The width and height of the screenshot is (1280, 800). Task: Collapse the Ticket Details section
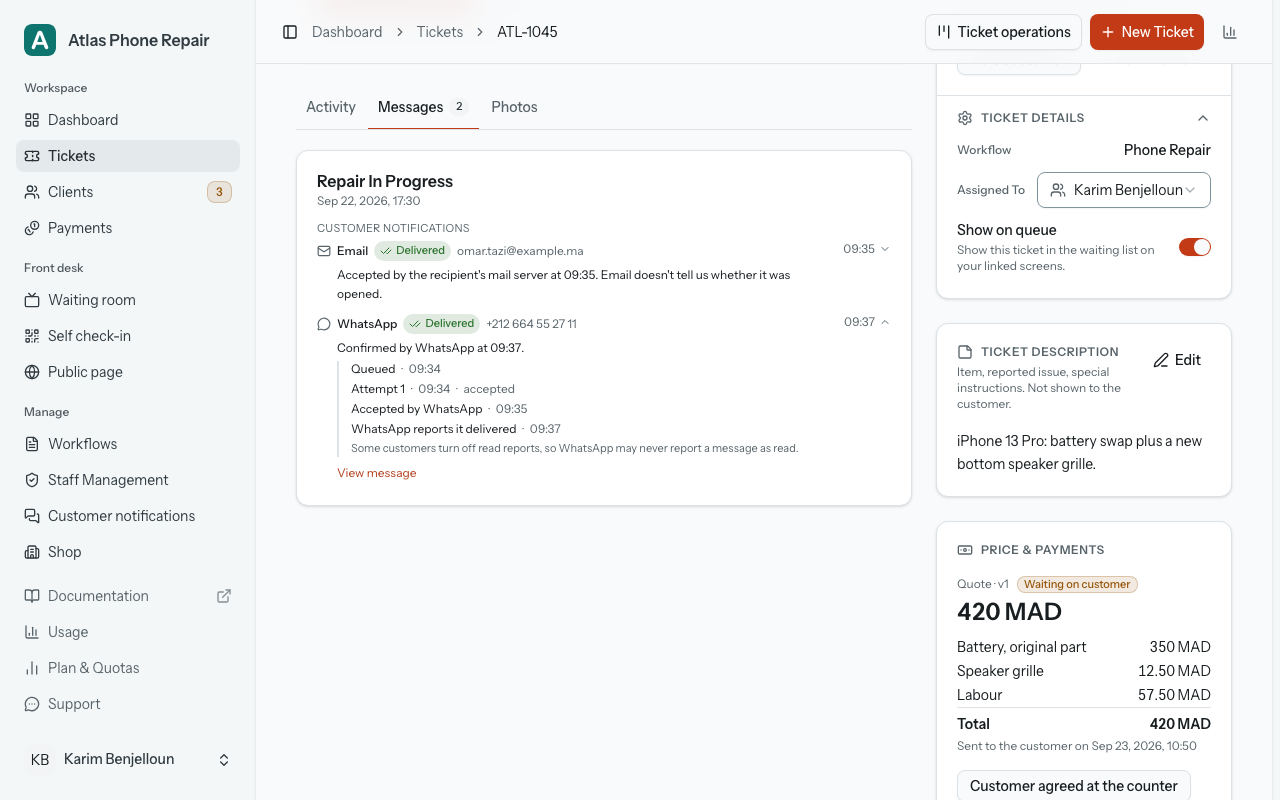coord(1203,118)
